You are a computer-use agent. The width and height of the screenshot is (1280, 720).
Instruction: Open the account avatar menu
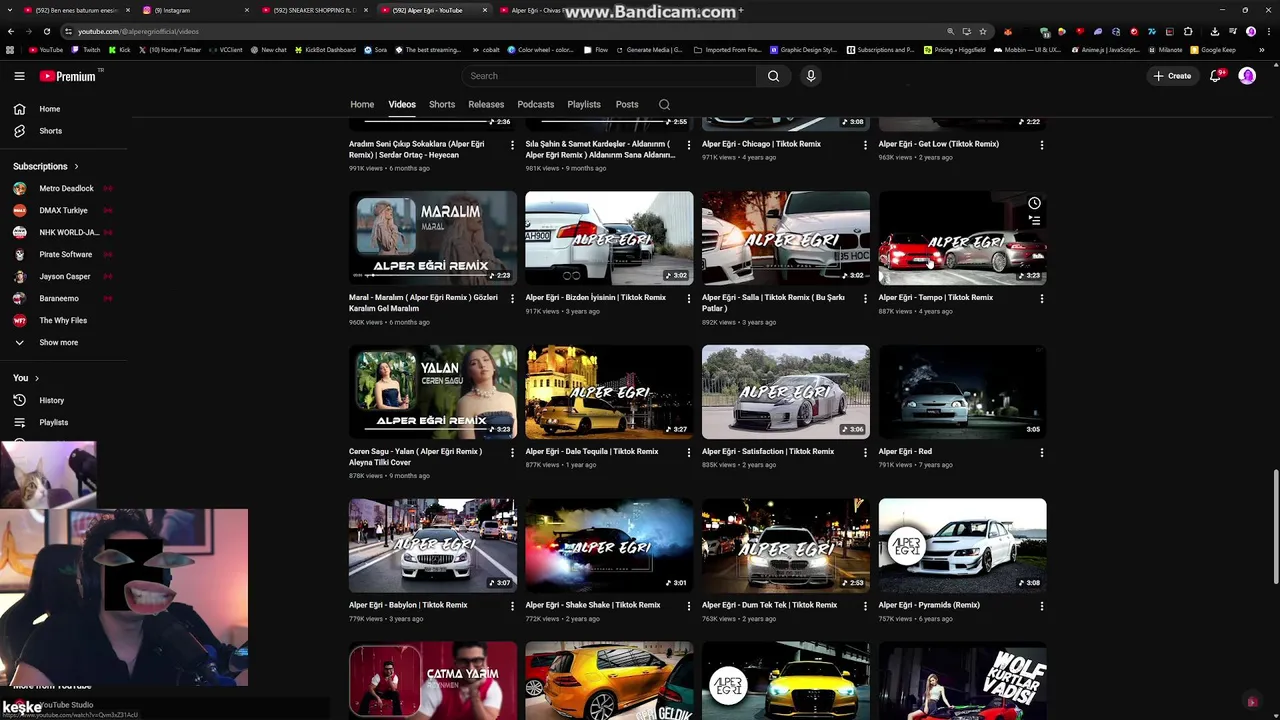pyautogui.click(x=1247, y=76)
